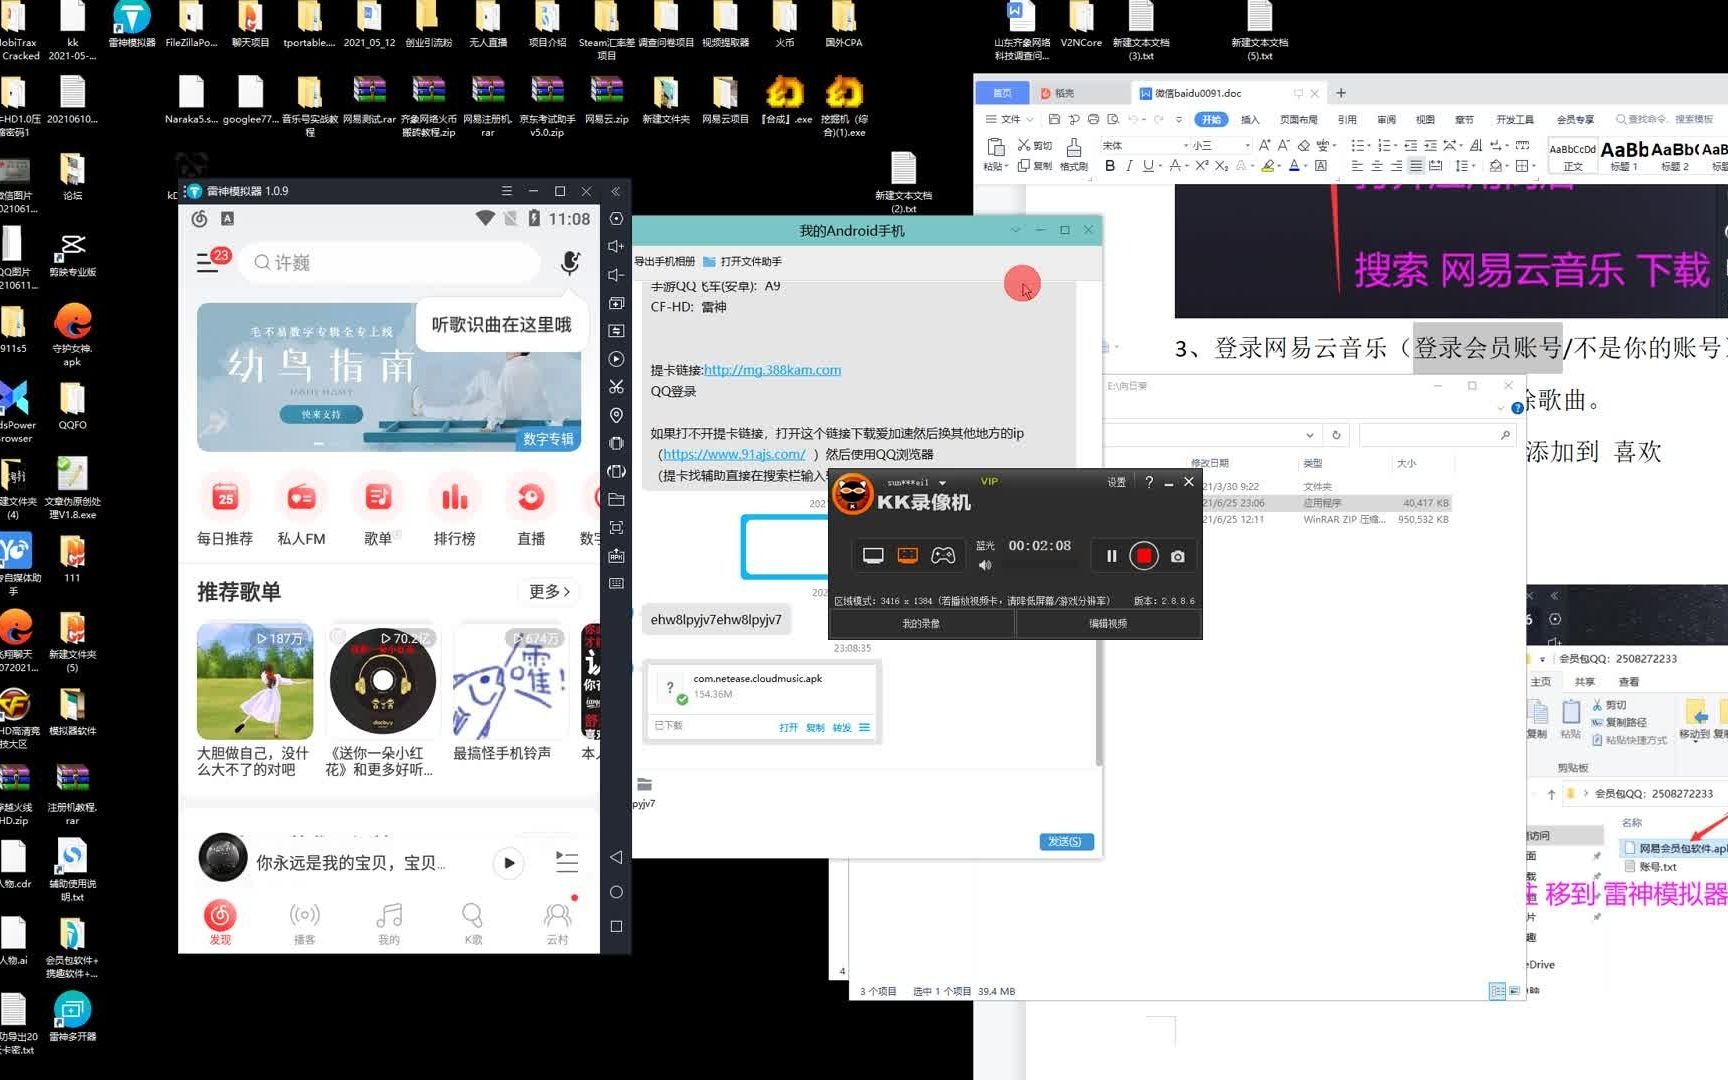
Task: Click emulator sidebar location pin icon
Action: pos(616,414)
